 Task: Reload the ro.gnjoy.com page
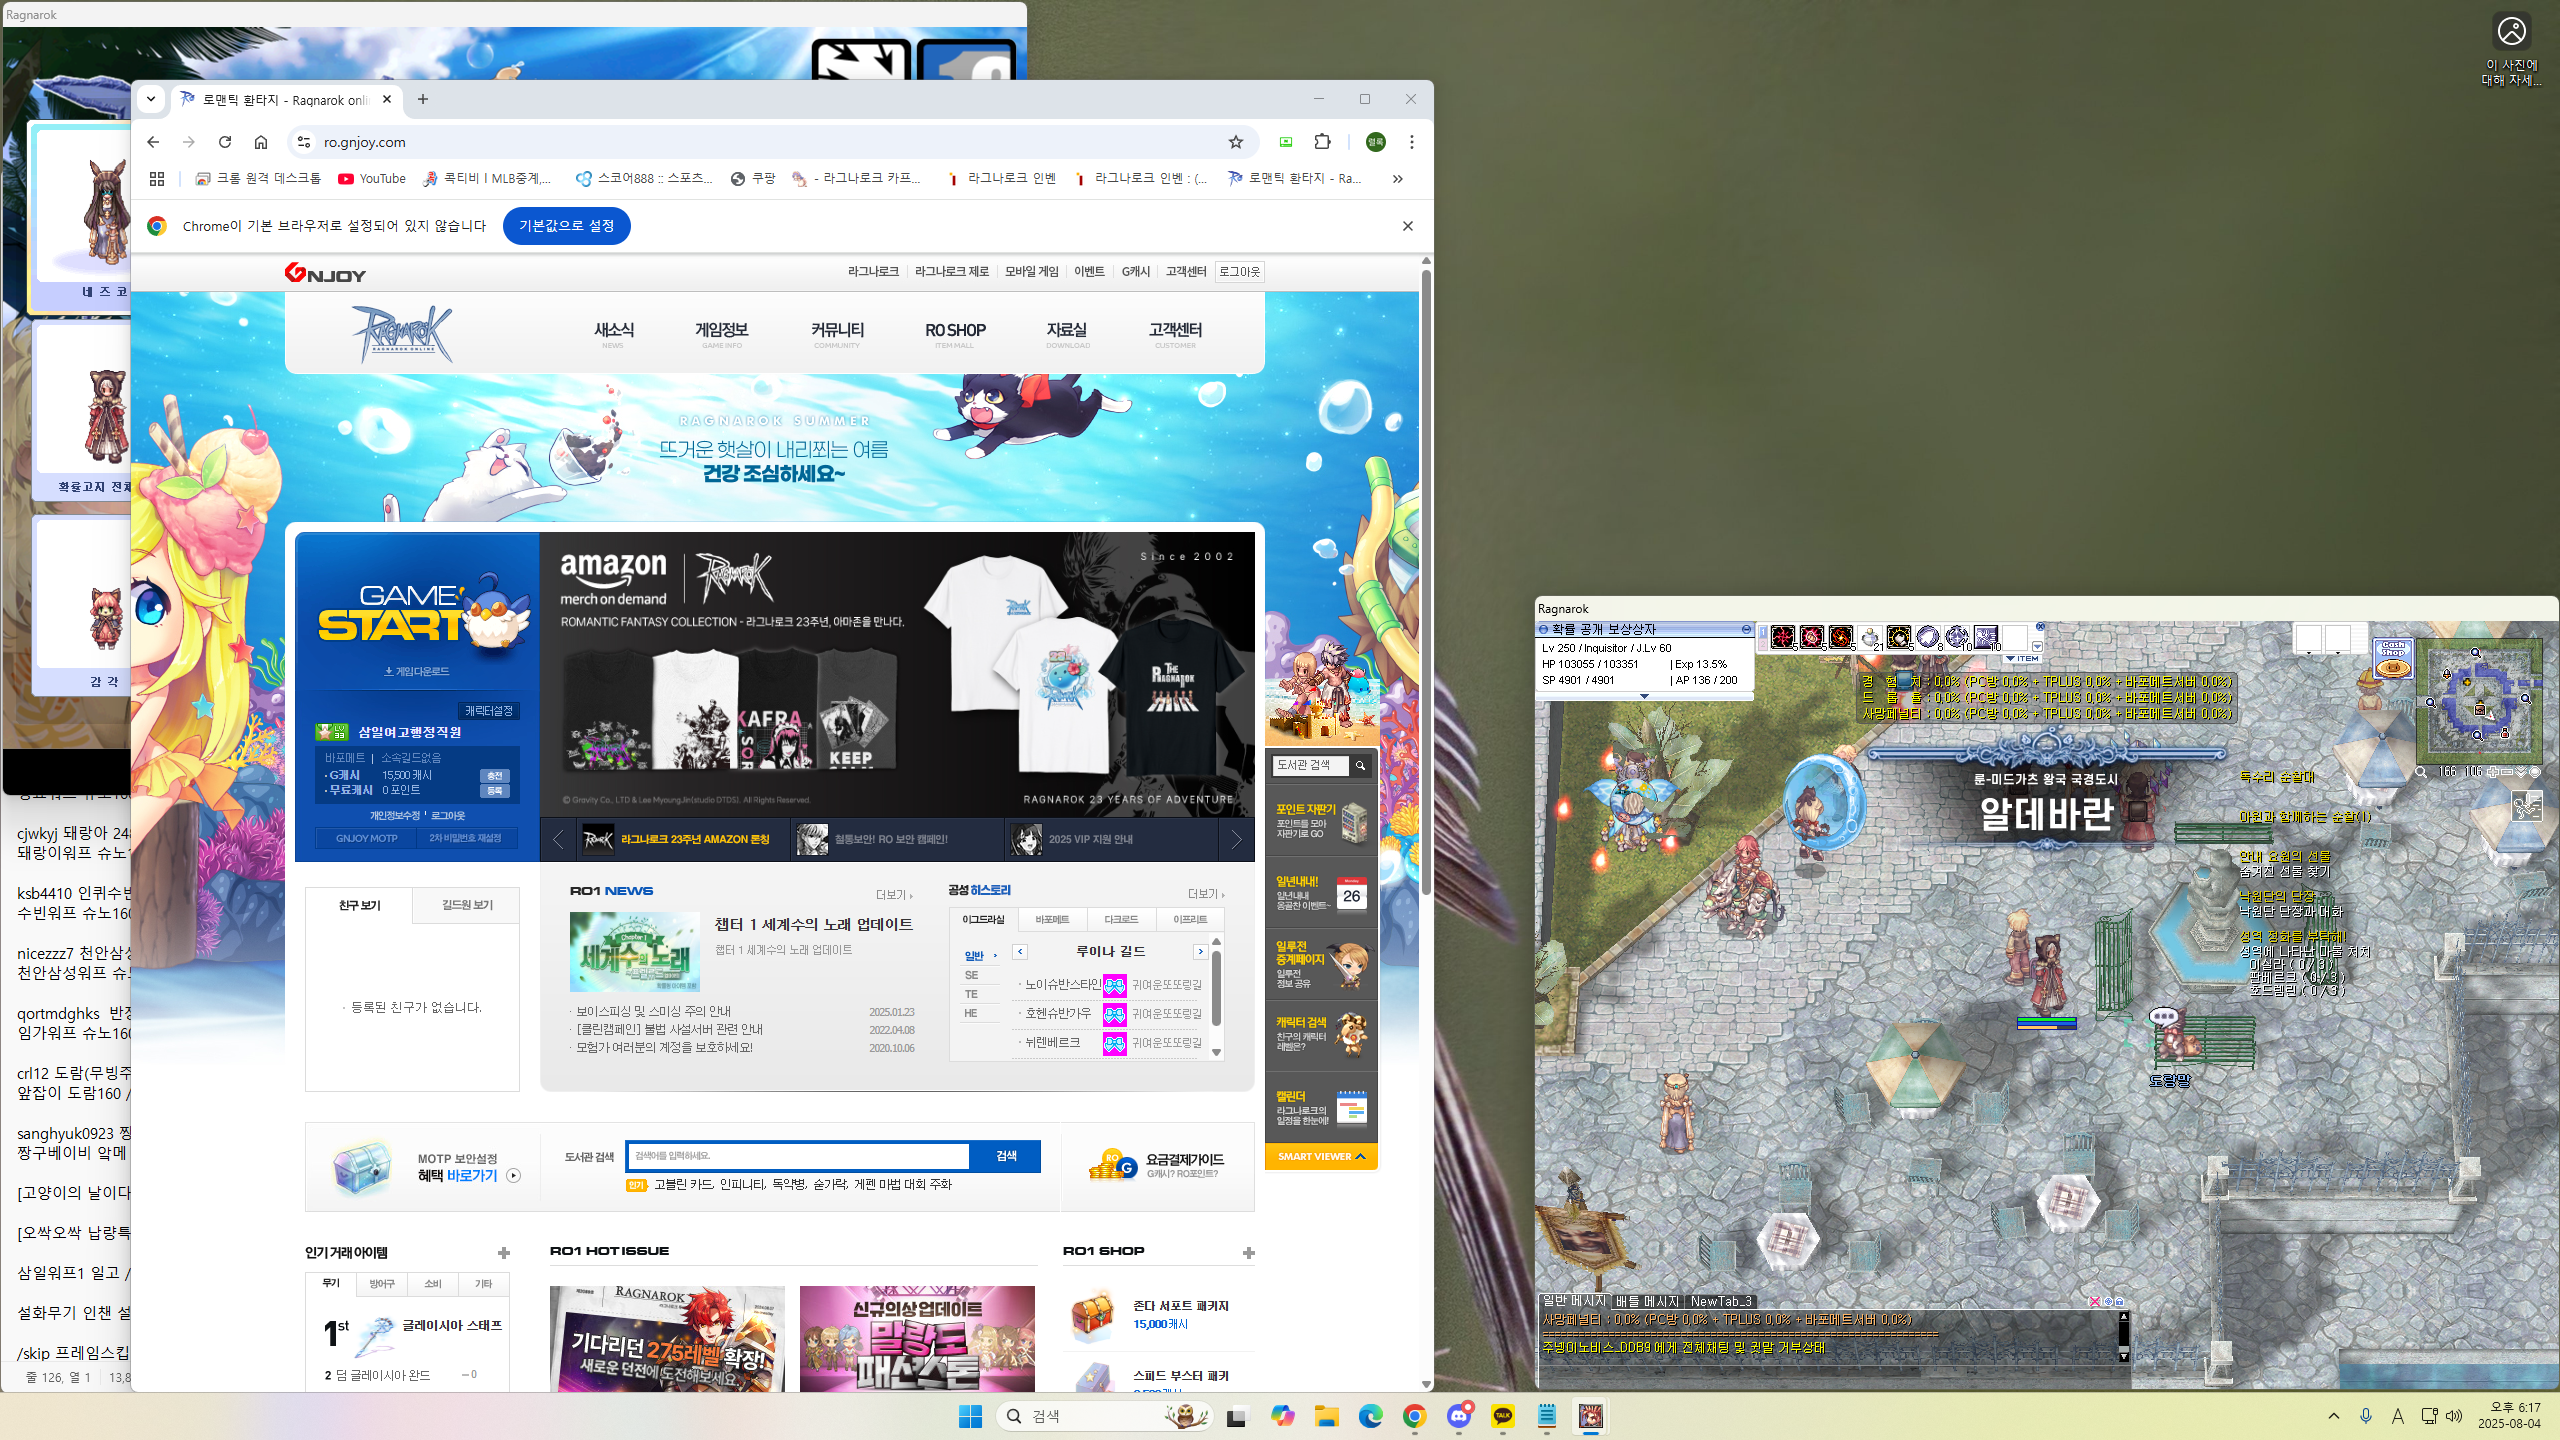(x=225, y=142)
